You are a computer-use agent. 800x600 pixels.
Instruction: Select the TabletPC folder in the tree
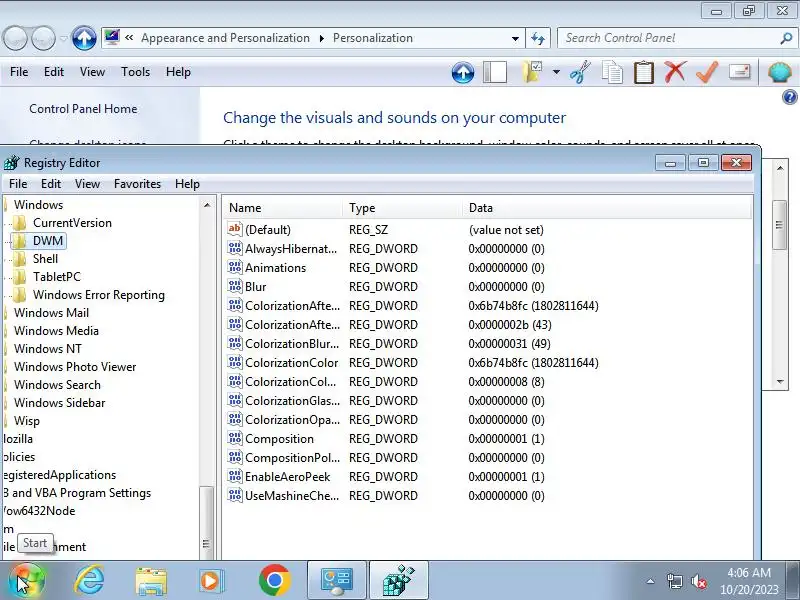click(57, 277)
